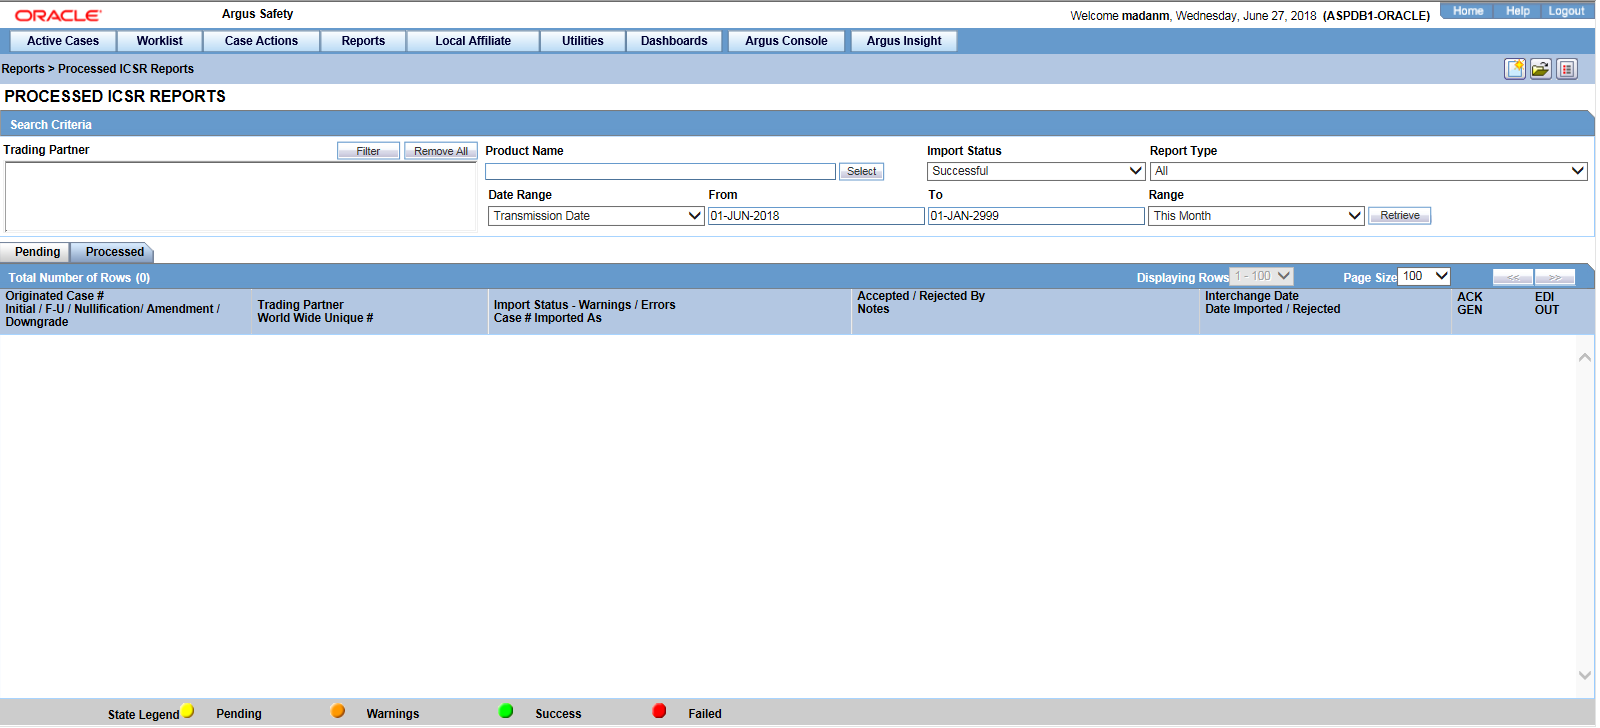Click the orange Warnings legend dot
The image size is (1600, 728).
[x=338, y=711]
